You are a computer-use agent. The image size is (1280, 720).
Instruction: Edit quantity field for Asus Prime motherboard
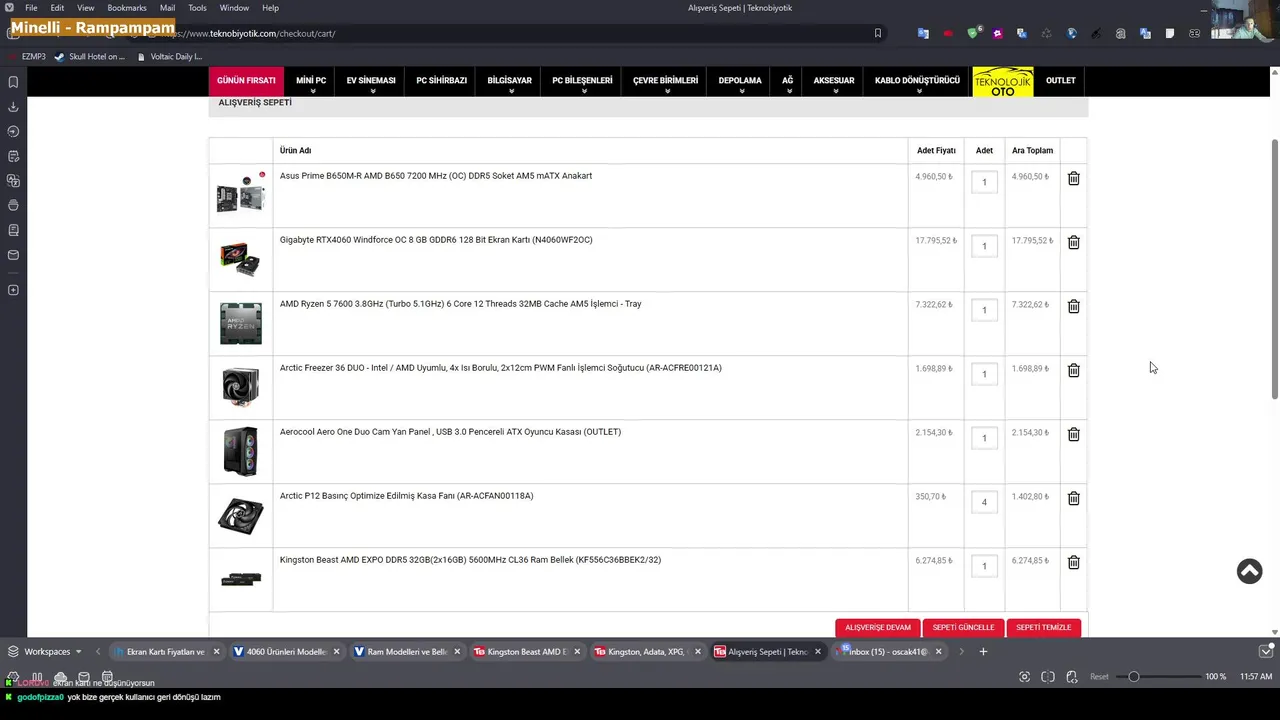[984, 182]
